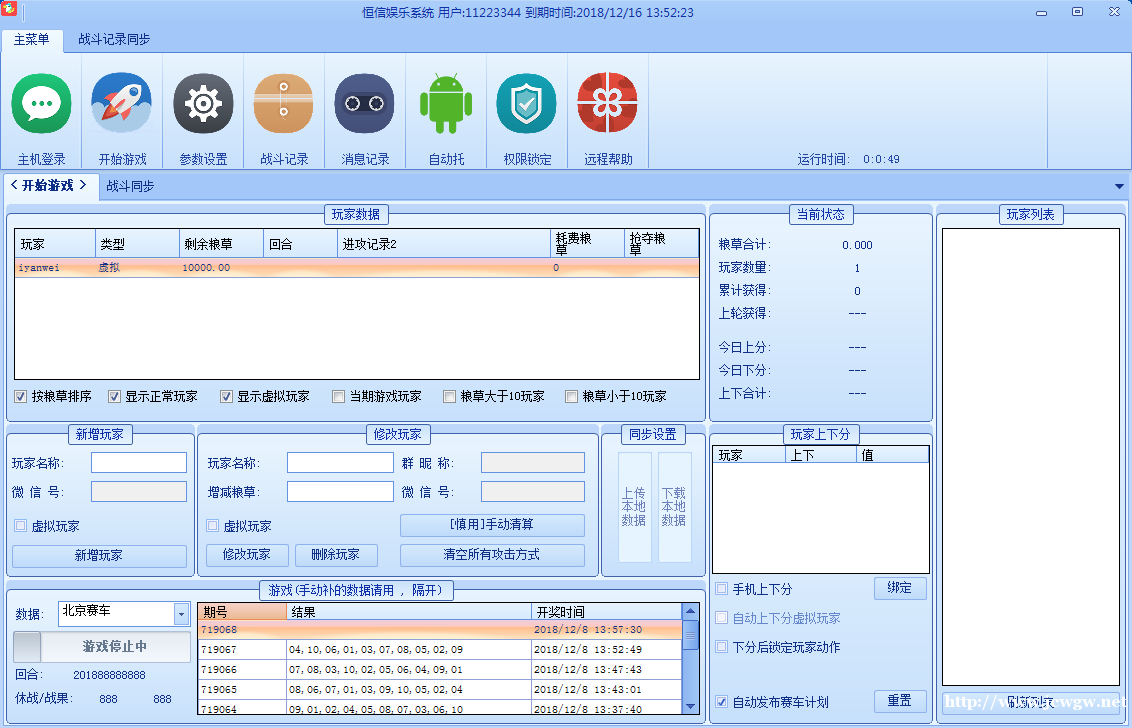
Task: Switch to 战斗记录同步 ribbon tab
Action: pos(114,39)
